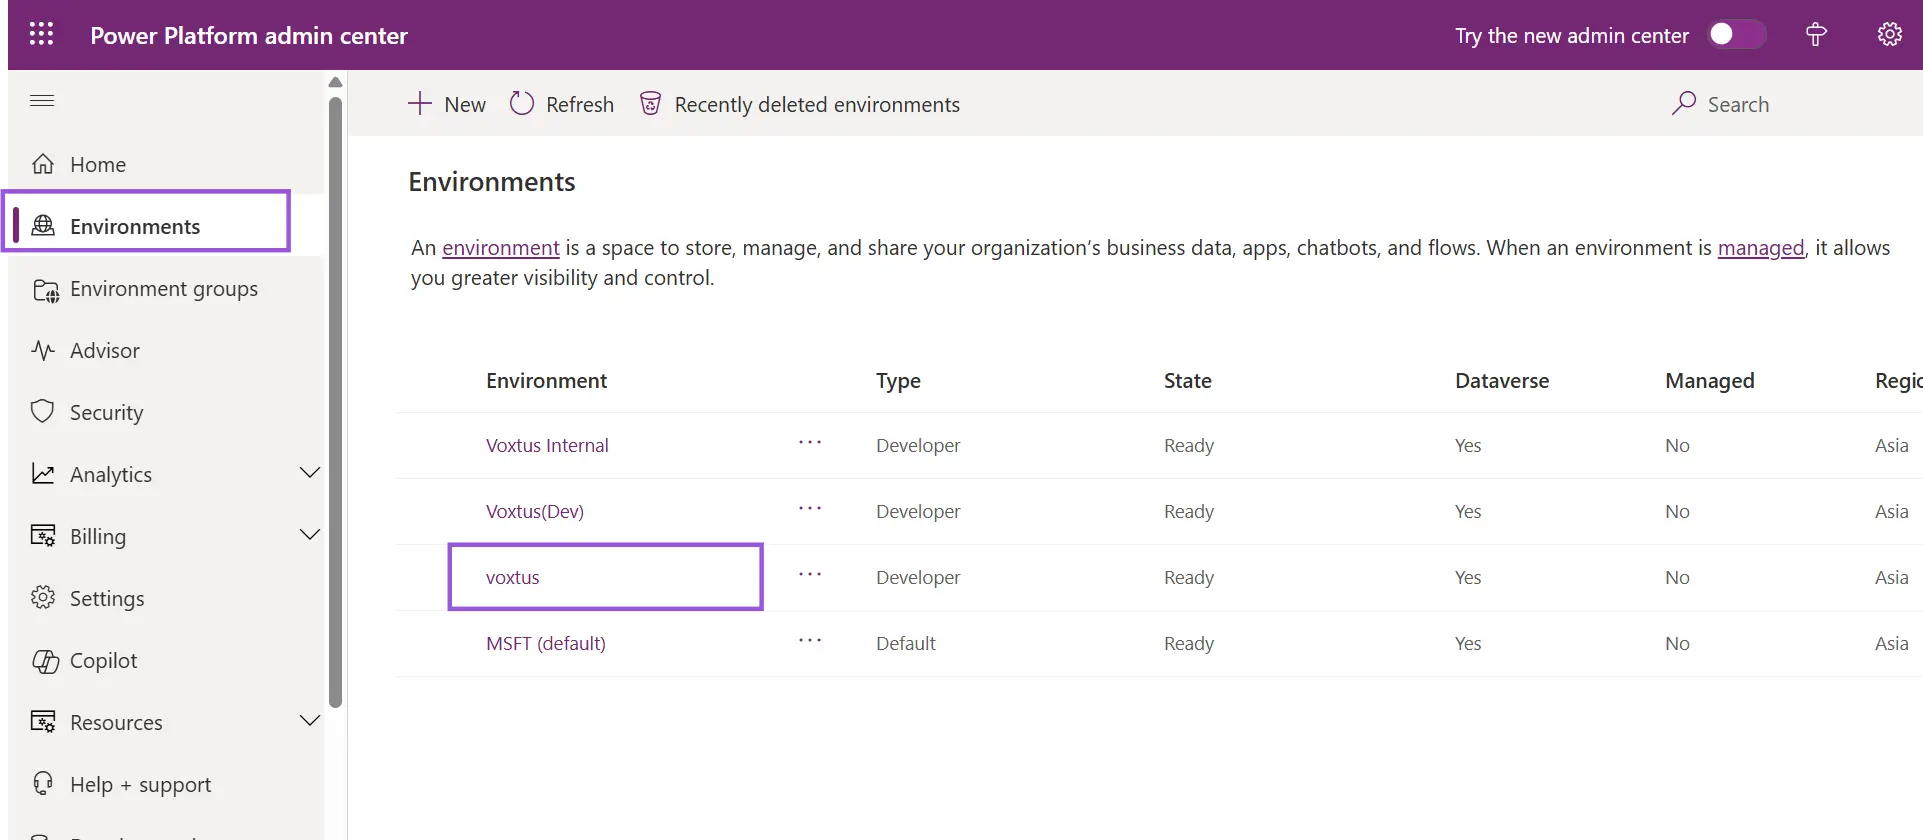Expand the Analytics section chevron

[310, 473]
